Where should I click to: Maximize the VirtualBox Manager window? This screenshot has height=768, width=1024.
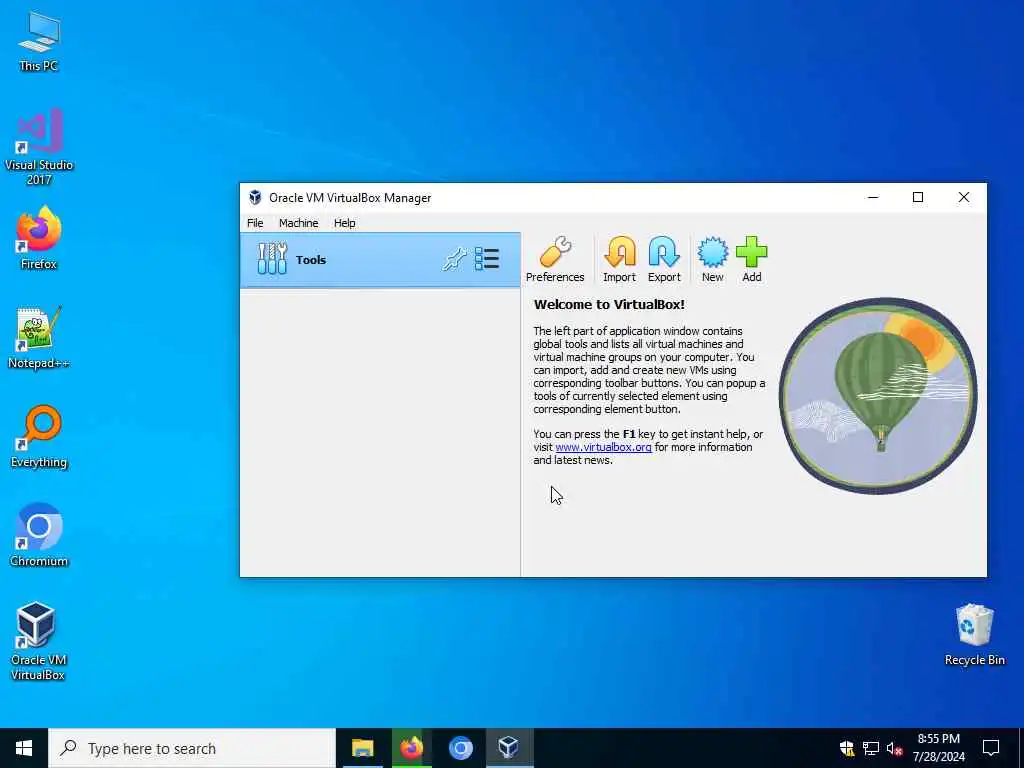click(x=918, y=197)
